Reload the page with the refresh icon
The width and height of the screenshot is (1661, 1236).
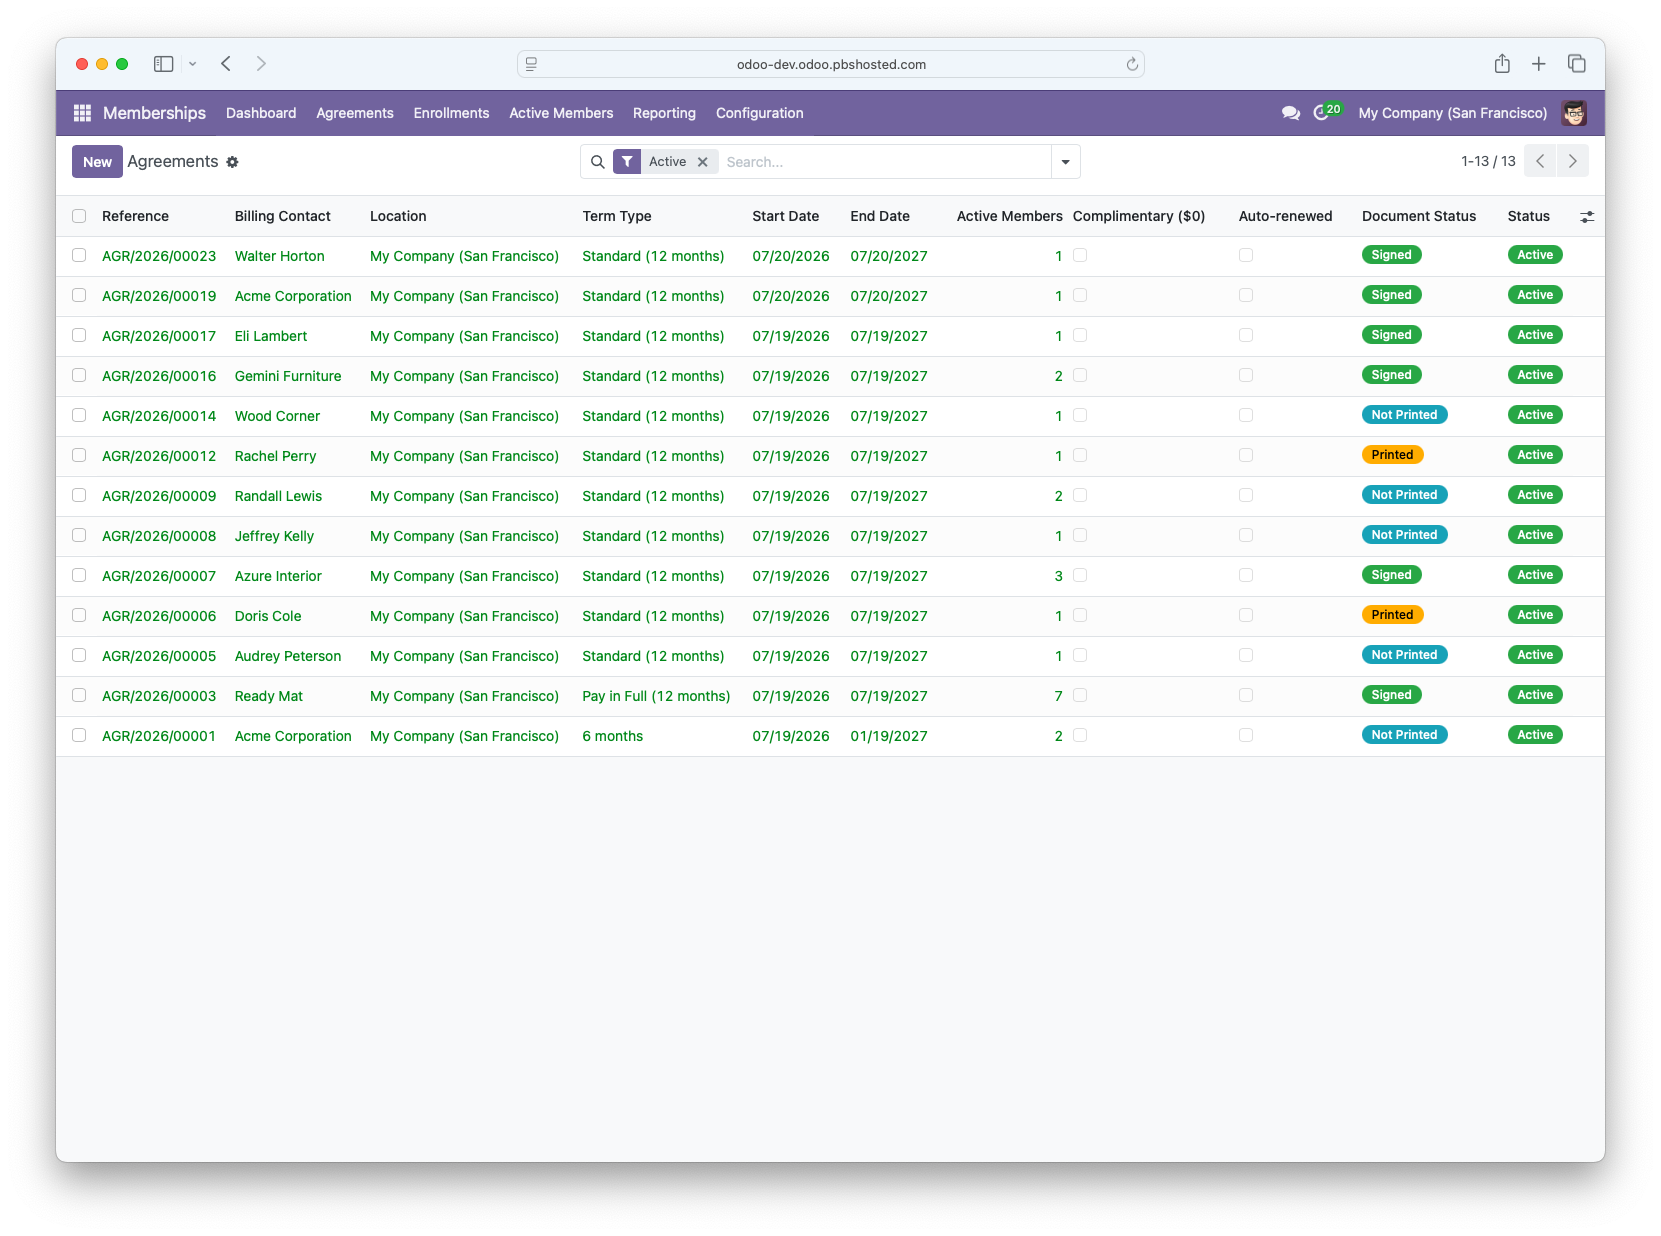click(x=1132, y=64)
